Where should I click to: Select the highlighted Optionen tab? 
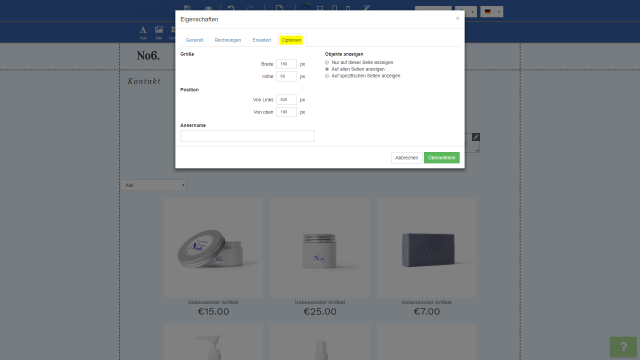pyautogui.click(x=291, y=40)
